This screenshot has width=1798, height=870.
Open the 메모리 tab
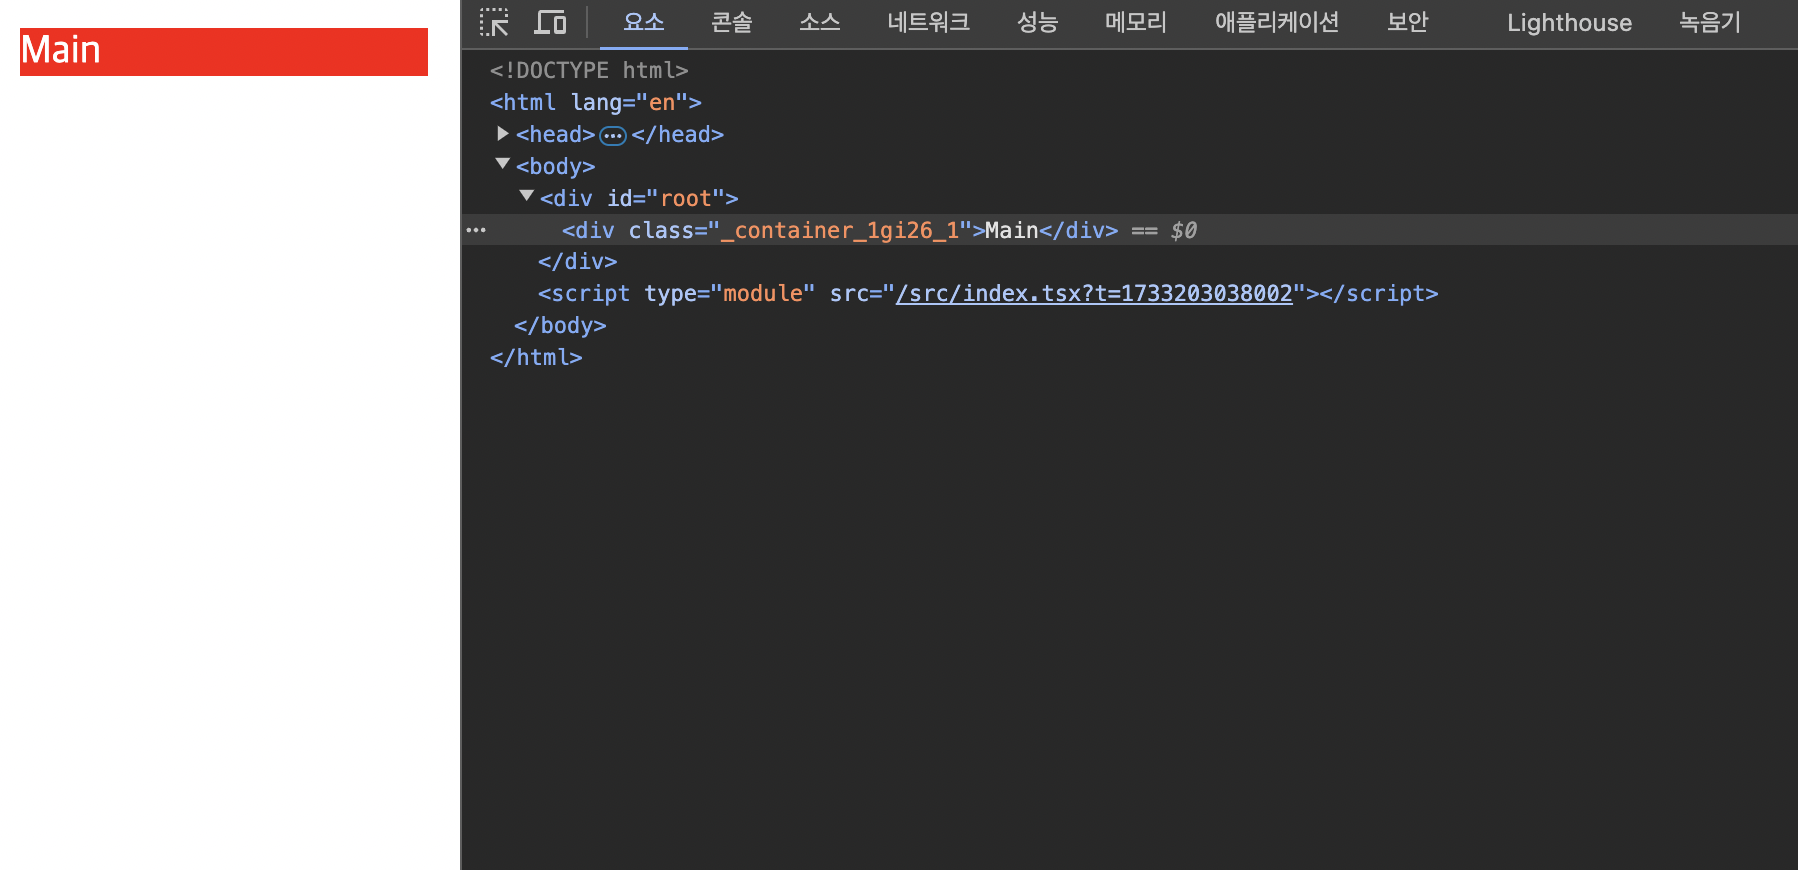1136,23
